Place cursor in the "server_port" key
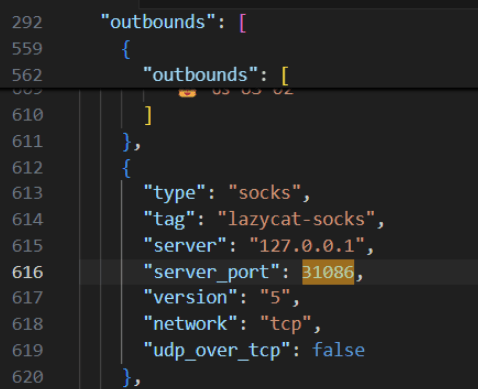 coord(211,272)
